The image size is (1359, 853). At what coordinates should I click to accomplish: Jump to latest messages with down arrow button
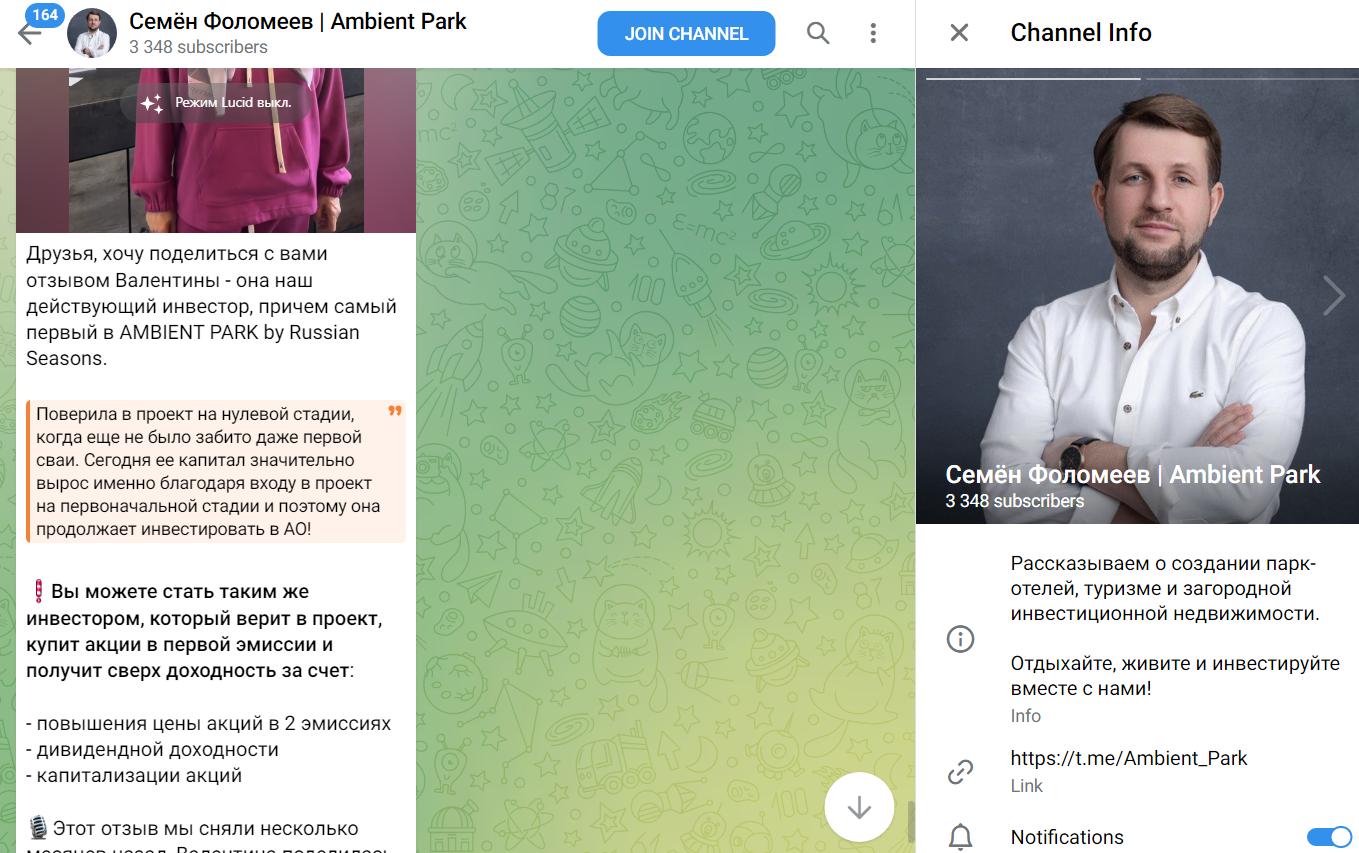tap(859, 807)
